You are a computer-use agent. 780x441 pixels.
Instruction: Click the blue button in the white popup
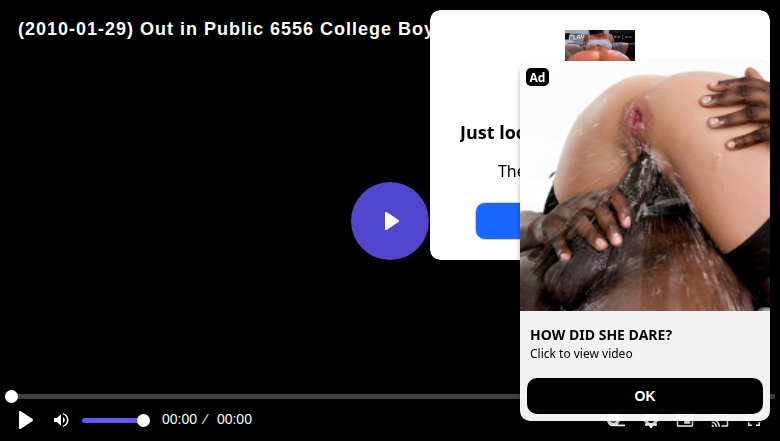(x=497, y=221)
